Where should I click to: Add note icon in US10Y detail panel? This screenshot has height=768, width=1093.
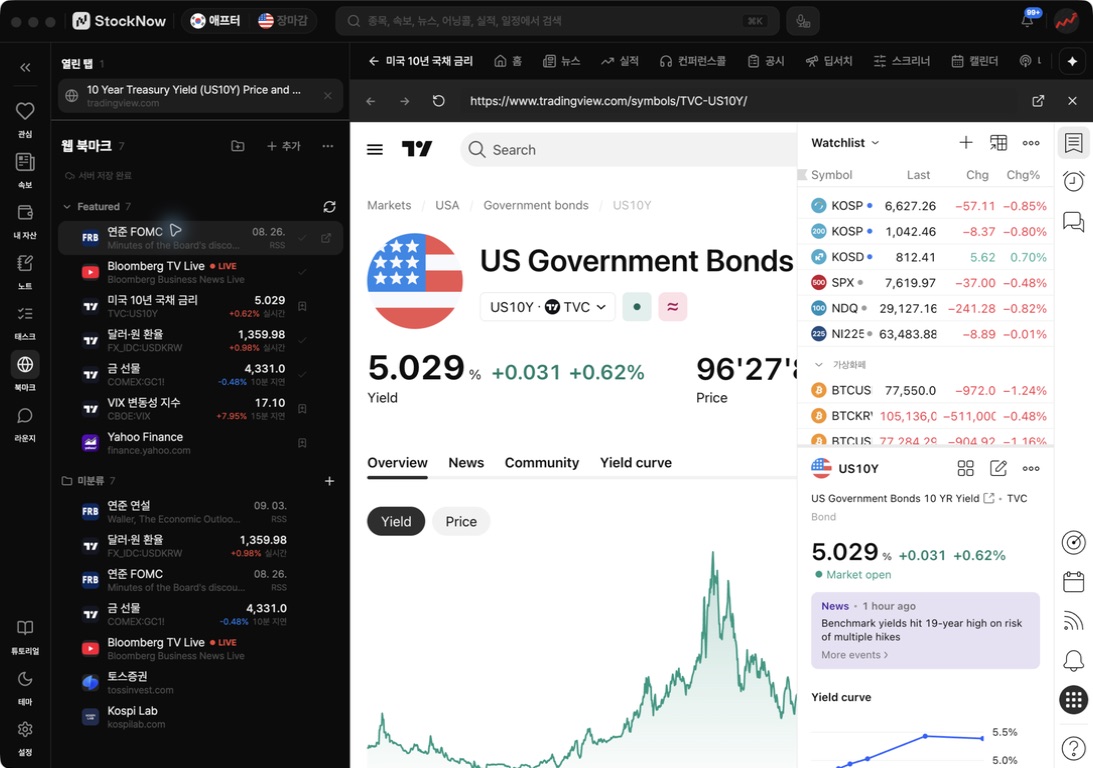(x=998, y=468)
